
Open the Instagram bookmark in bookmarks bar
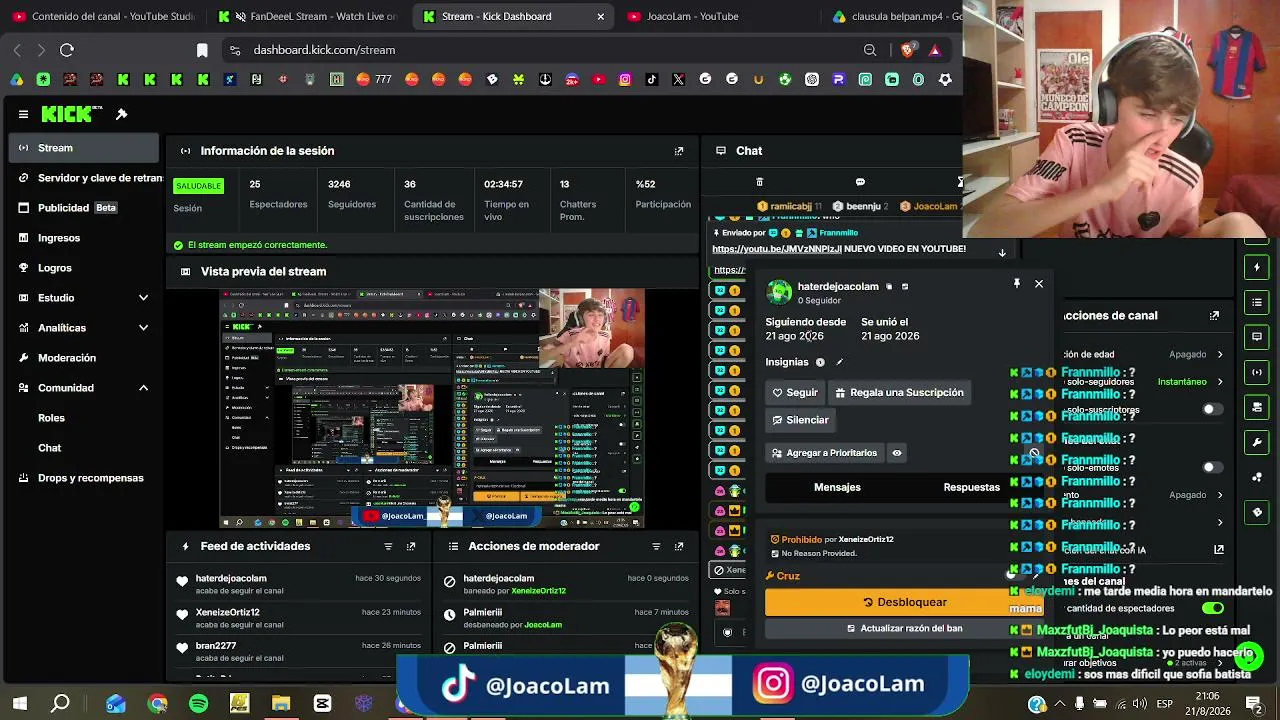(625, 79)
